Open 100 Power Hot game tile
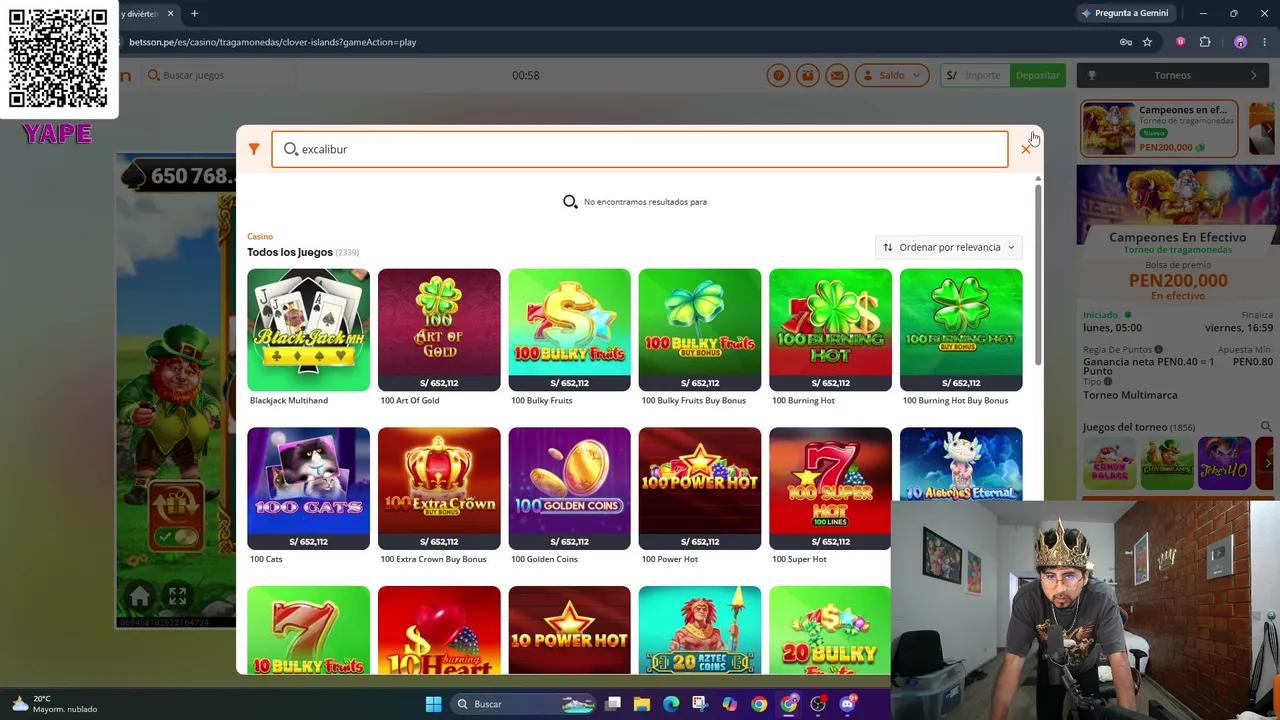The image size is (1280, 720). point(700,488)
